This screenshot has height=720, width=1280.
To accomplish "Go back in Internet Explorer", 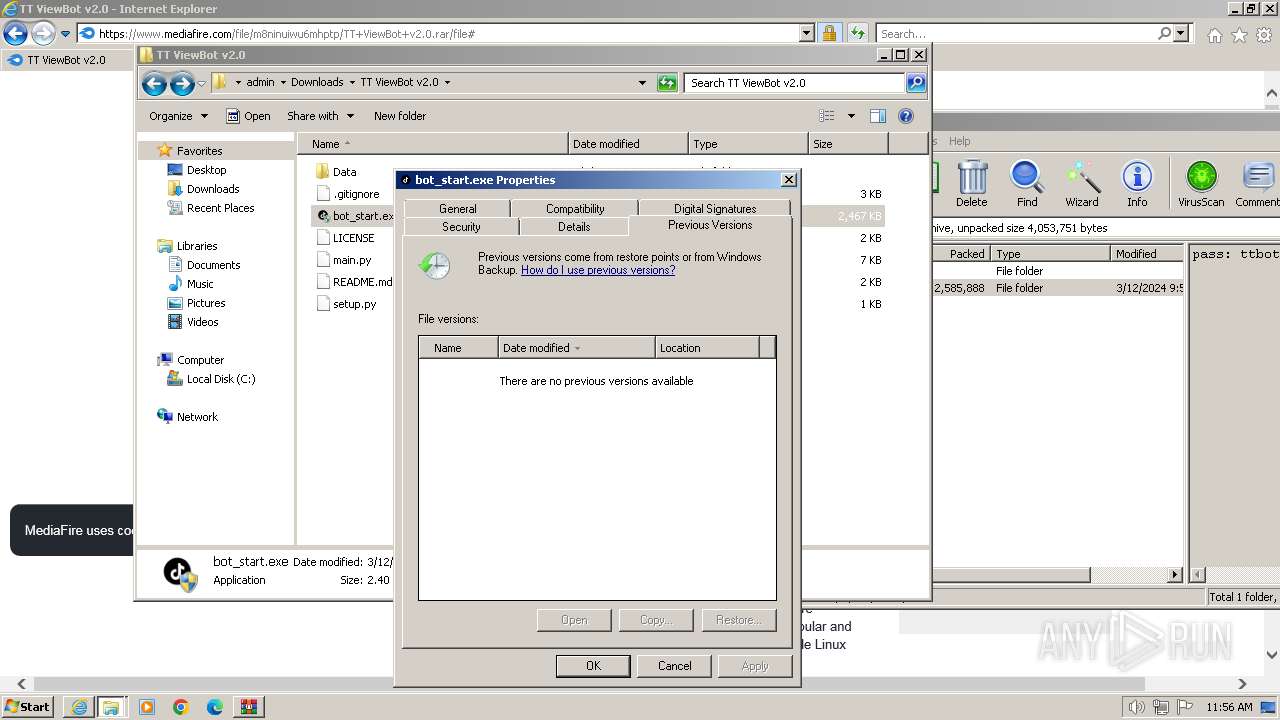I will click(x=15, y=33).
